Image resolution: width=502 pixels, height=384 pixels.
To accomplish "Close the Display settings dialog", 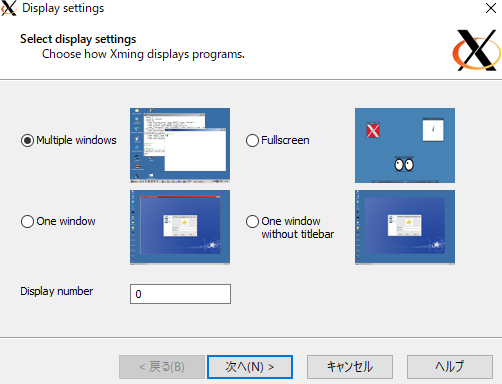I will click(x=491, y=8).
